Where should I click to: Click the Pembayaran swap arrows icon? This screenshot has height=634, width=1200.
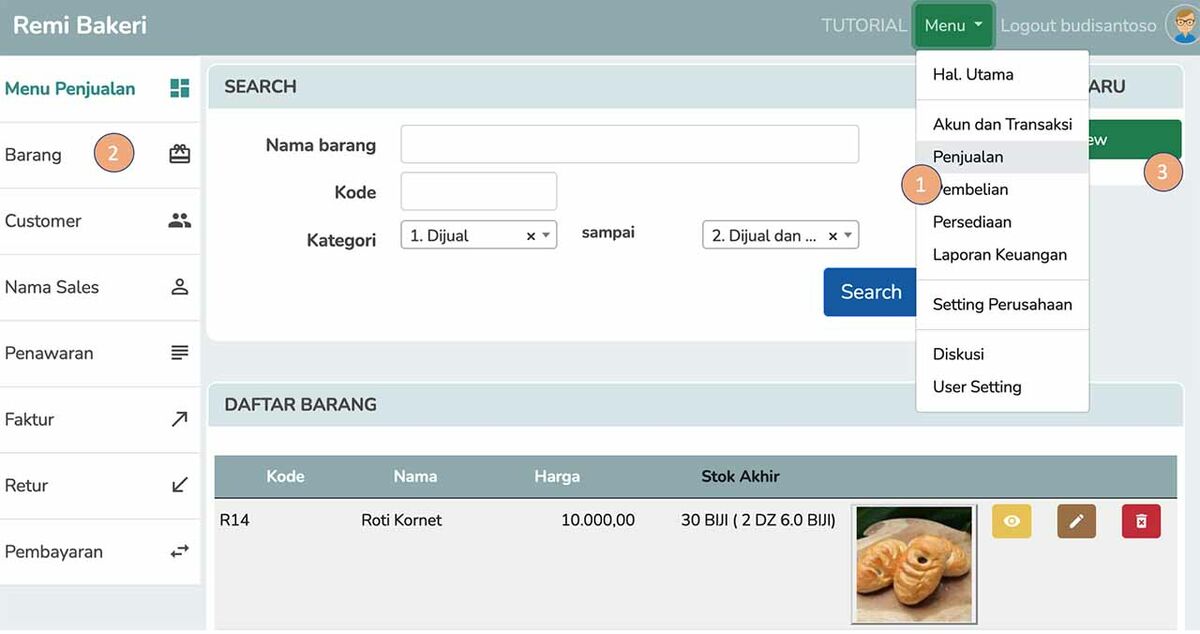tap(179, 551)
